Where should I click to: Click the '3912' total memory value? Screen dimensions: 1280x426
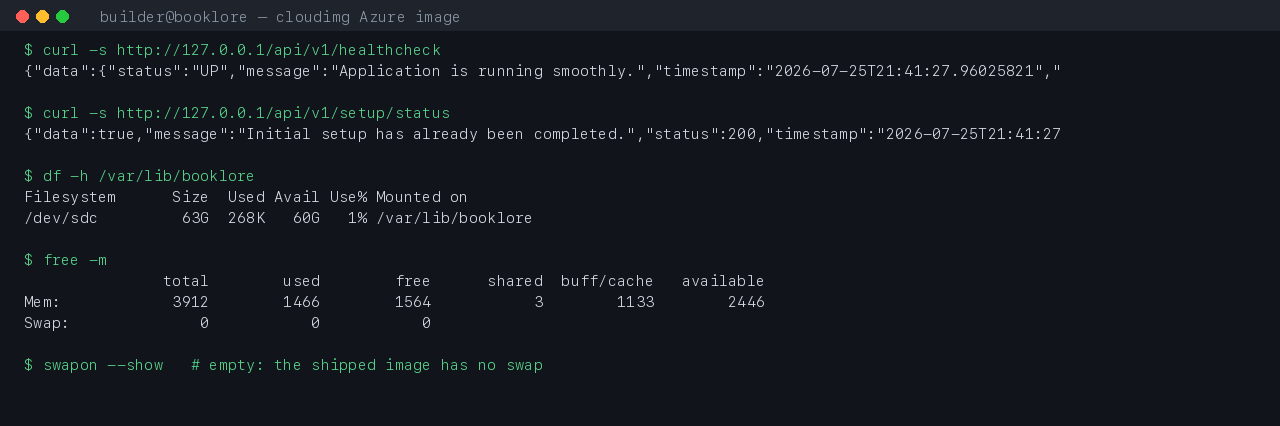pyautogui.click(x=190, y=302)
